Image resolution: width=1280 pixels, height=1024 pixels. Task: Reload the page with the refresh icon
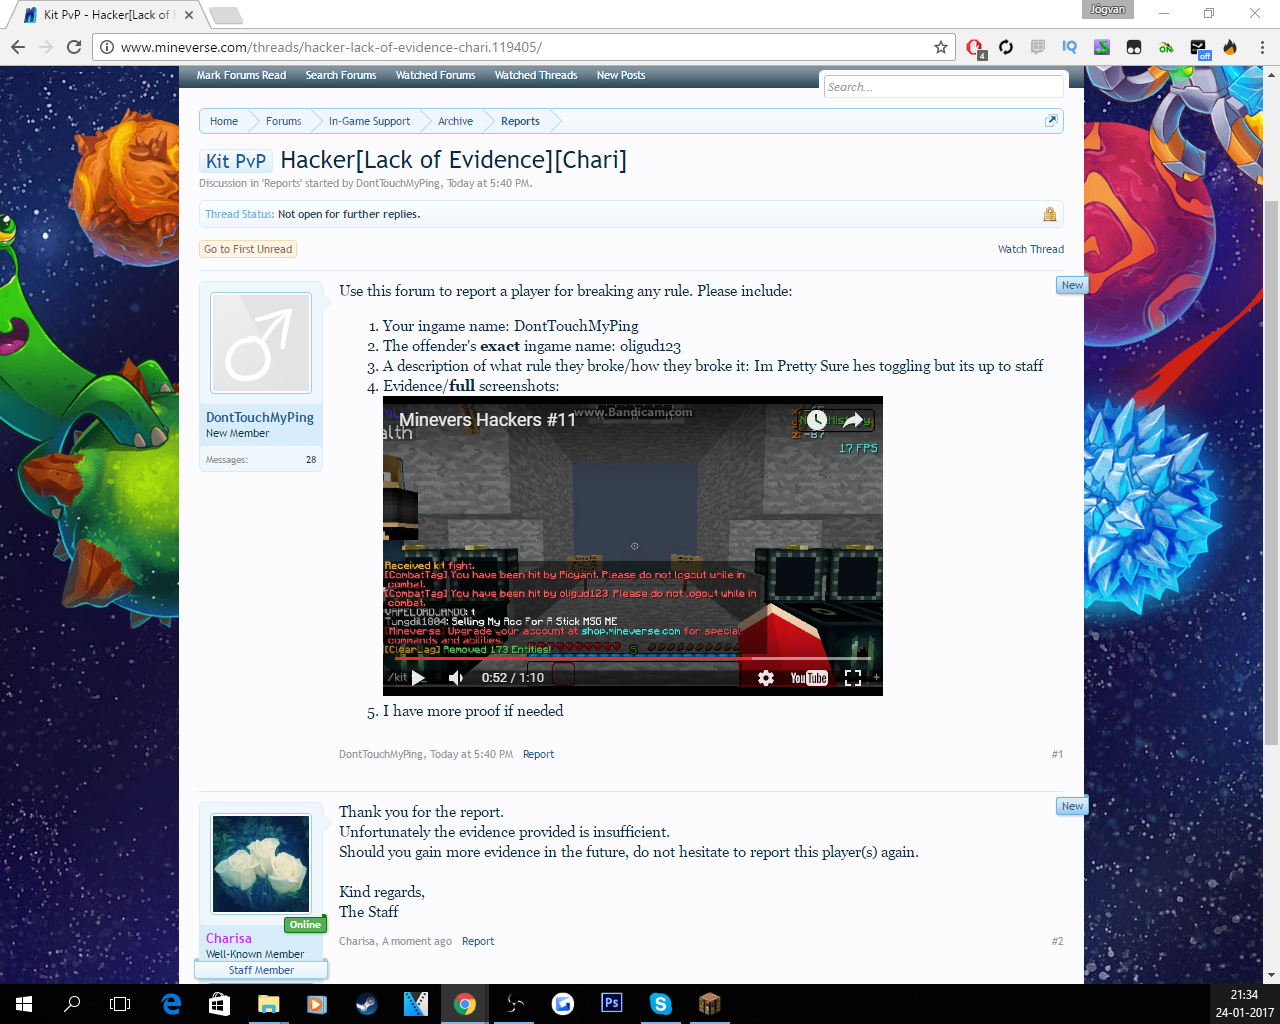pyautogui.click(x=73, y=47)
